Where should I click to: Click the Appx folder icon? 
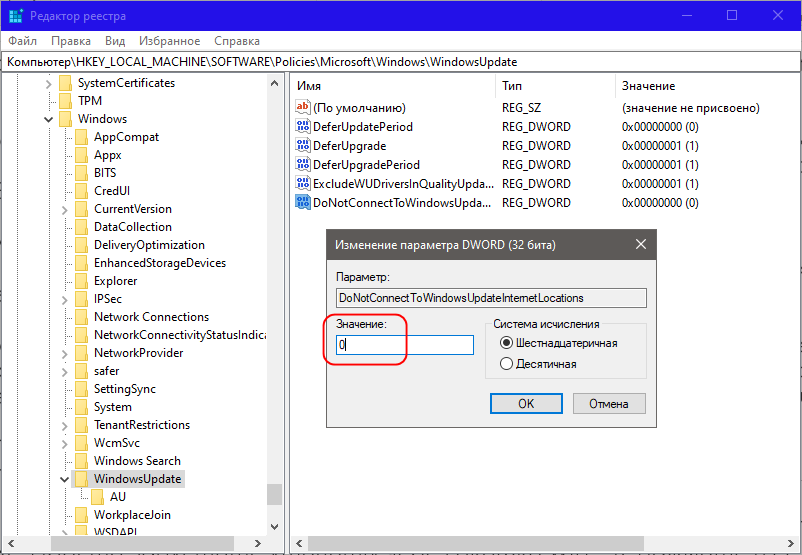pyautogui.click(x=81, y=155)
